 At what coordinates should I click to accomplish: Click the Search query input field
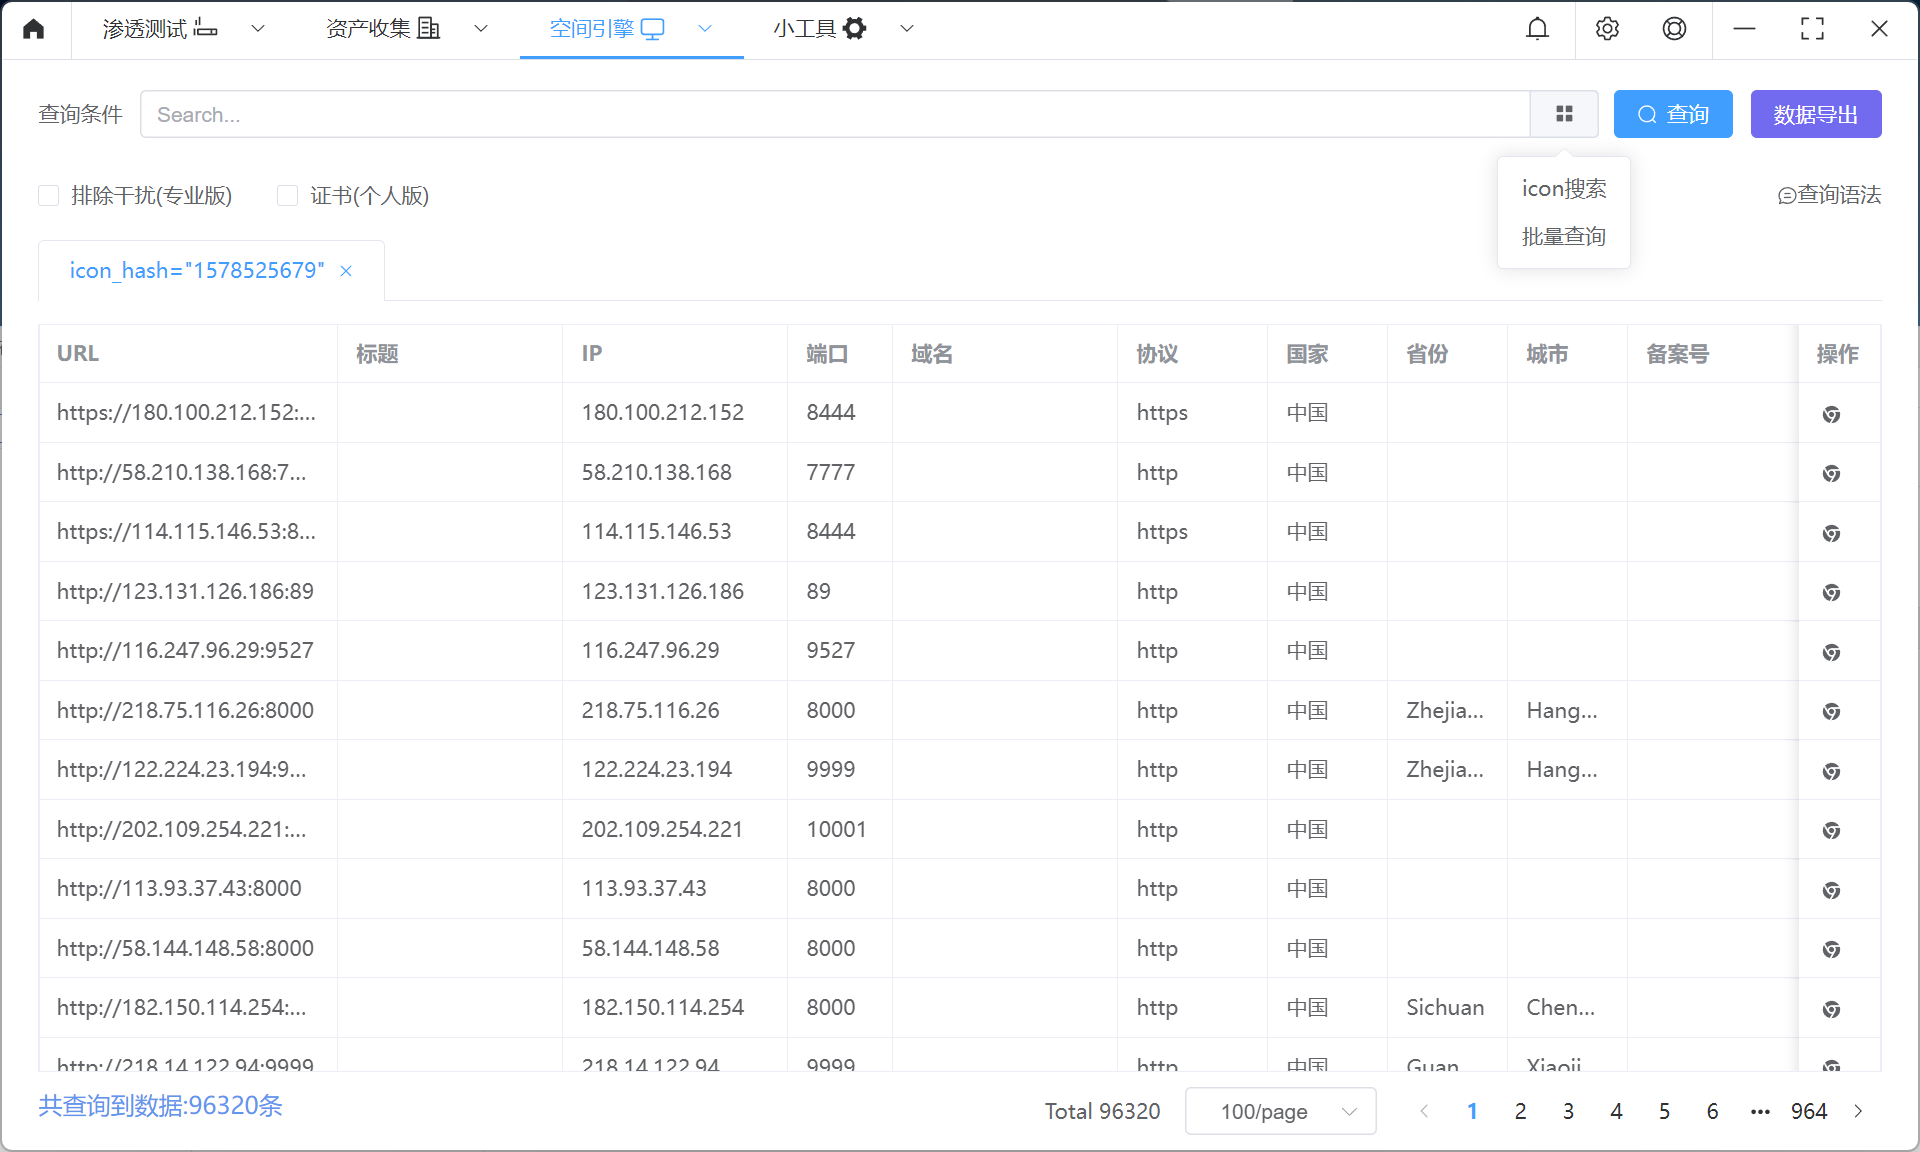pos(835,114)
